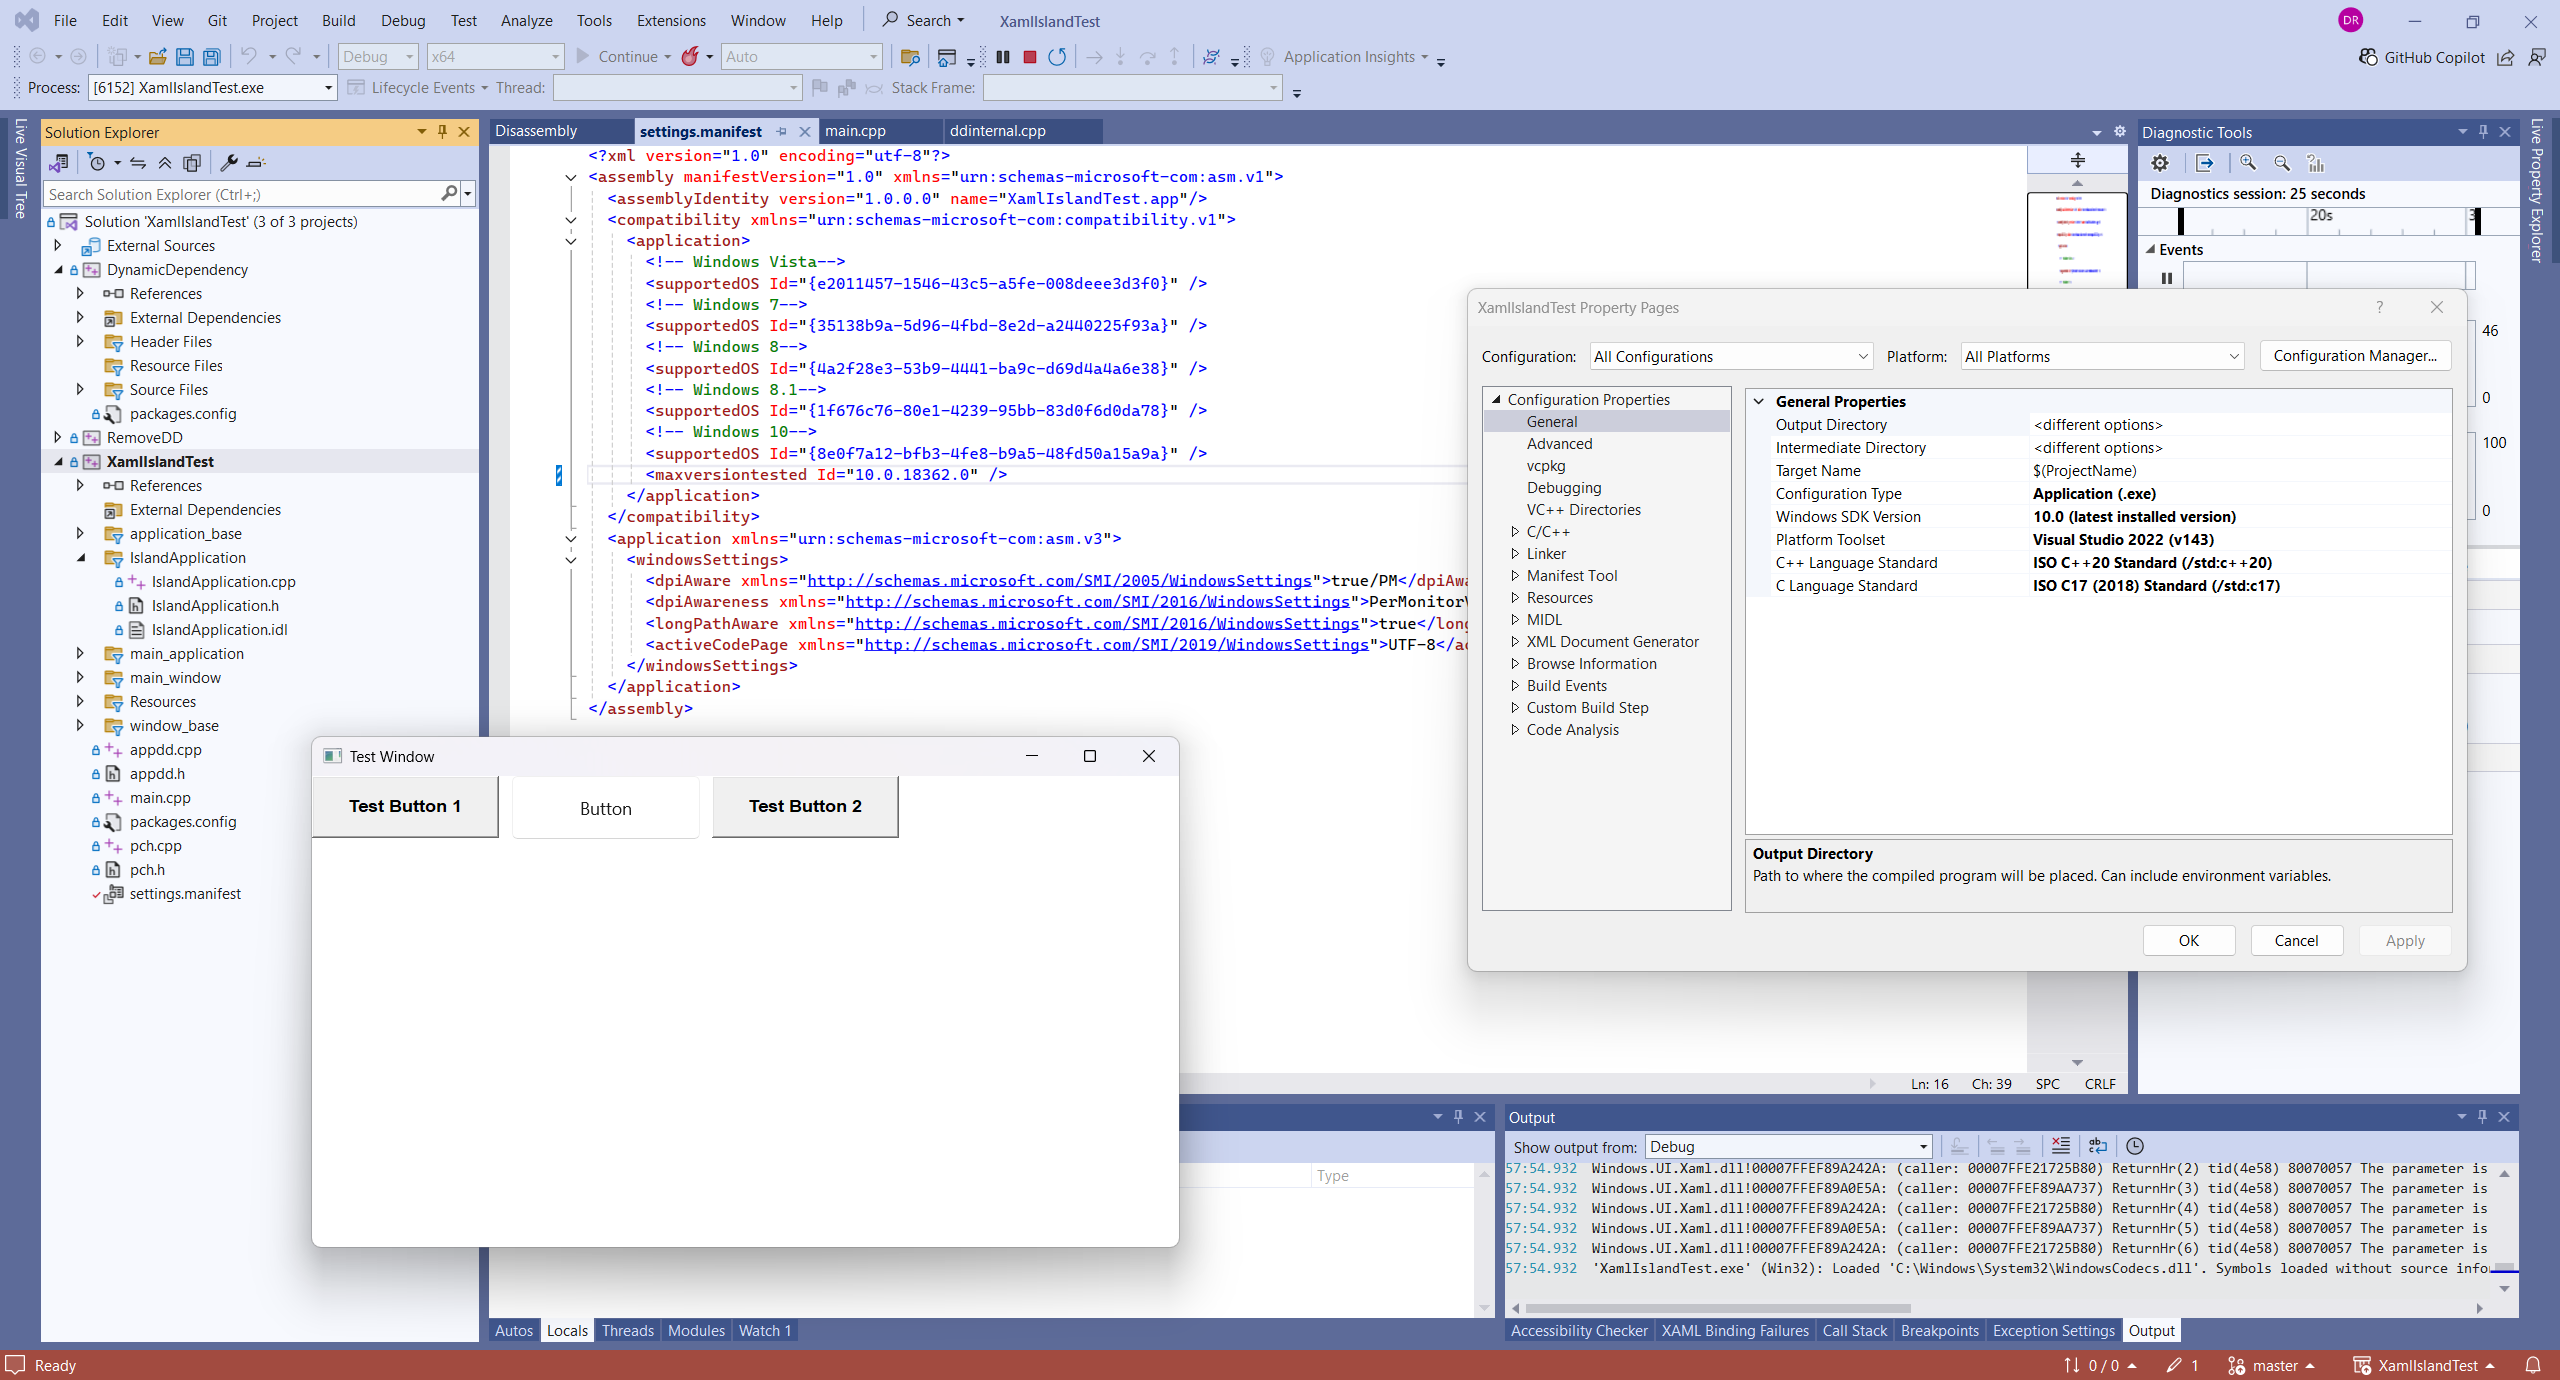Screen dimensions: 2560x1380
Task: Expand the RemoveDD project node
Action: coord(57,438)
